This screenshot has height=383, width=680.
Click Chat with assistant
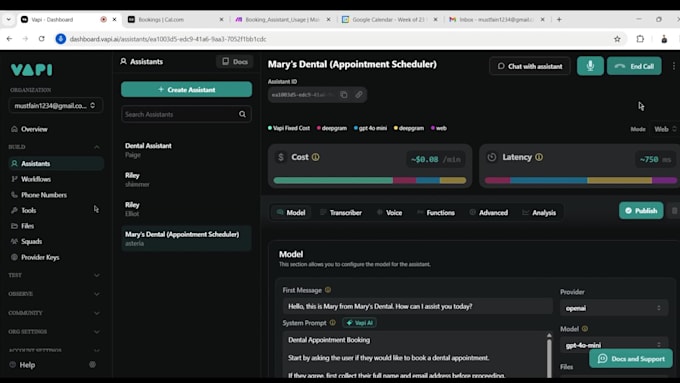point(530,66)
